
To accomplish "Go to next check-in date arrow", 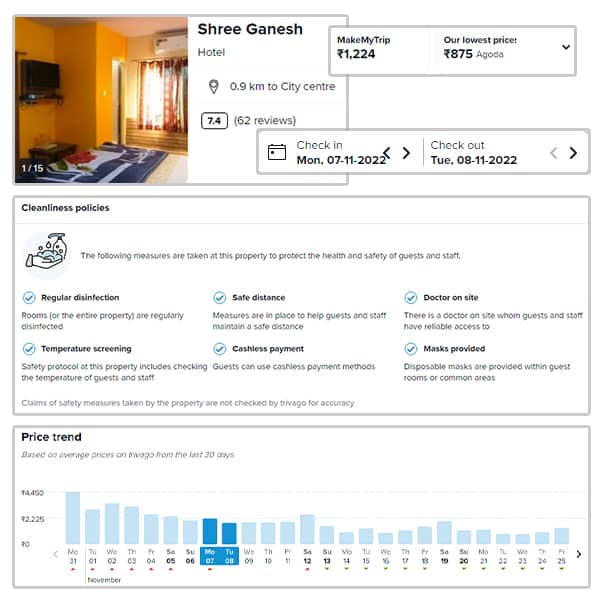I will pos(406,153).
